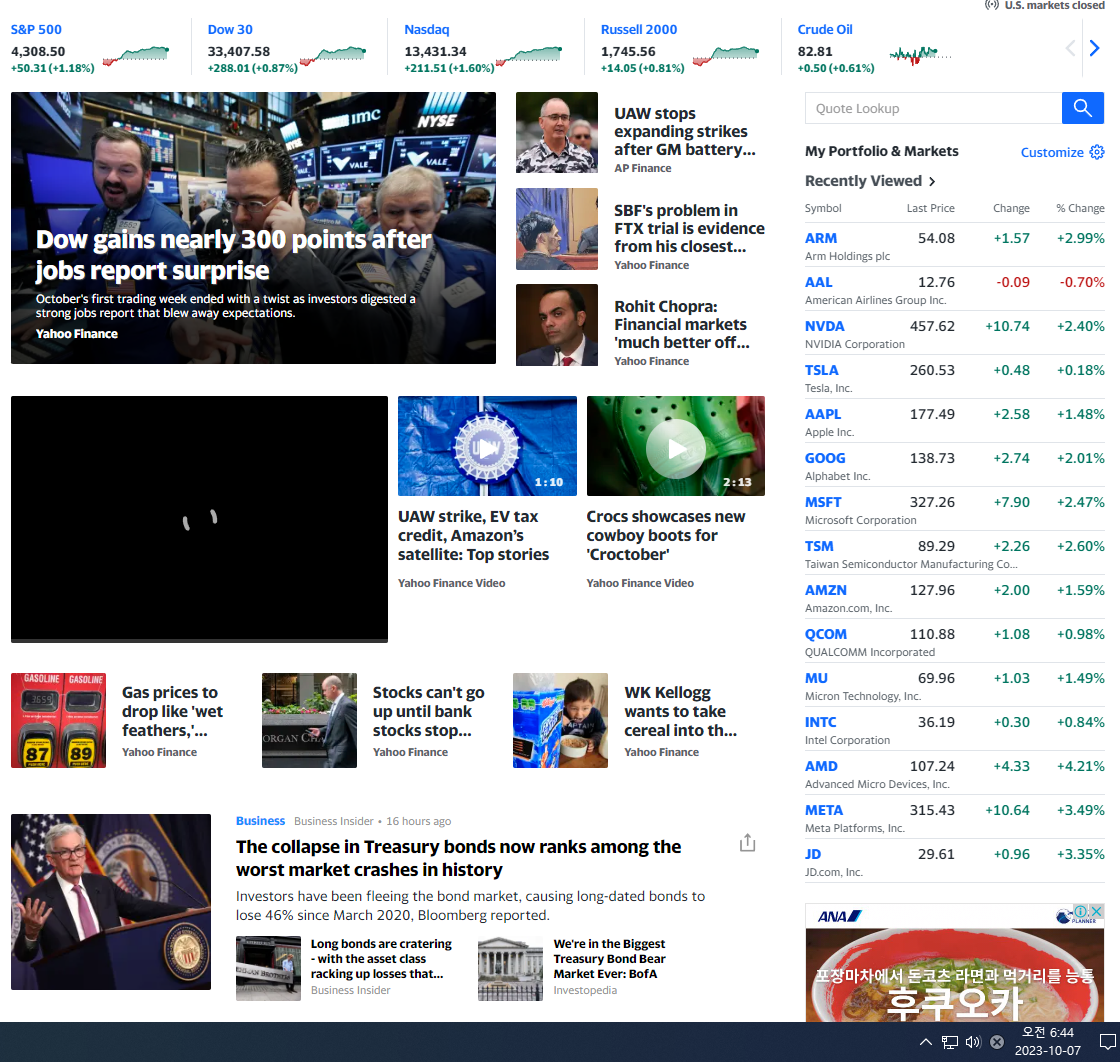
Task: Open the SBF courtroom sketch thumbnail
Action: pos(556,229)
